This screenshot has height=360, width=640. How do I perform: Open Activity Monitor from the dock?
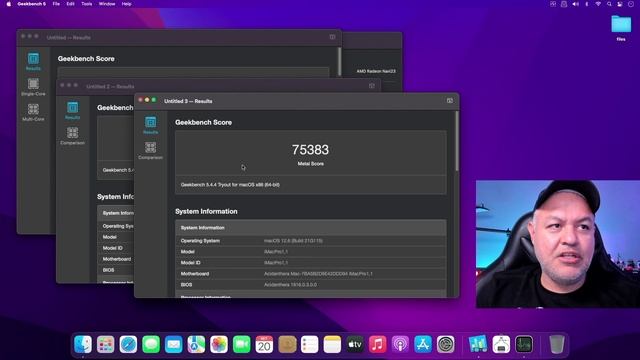coord(524,344)
